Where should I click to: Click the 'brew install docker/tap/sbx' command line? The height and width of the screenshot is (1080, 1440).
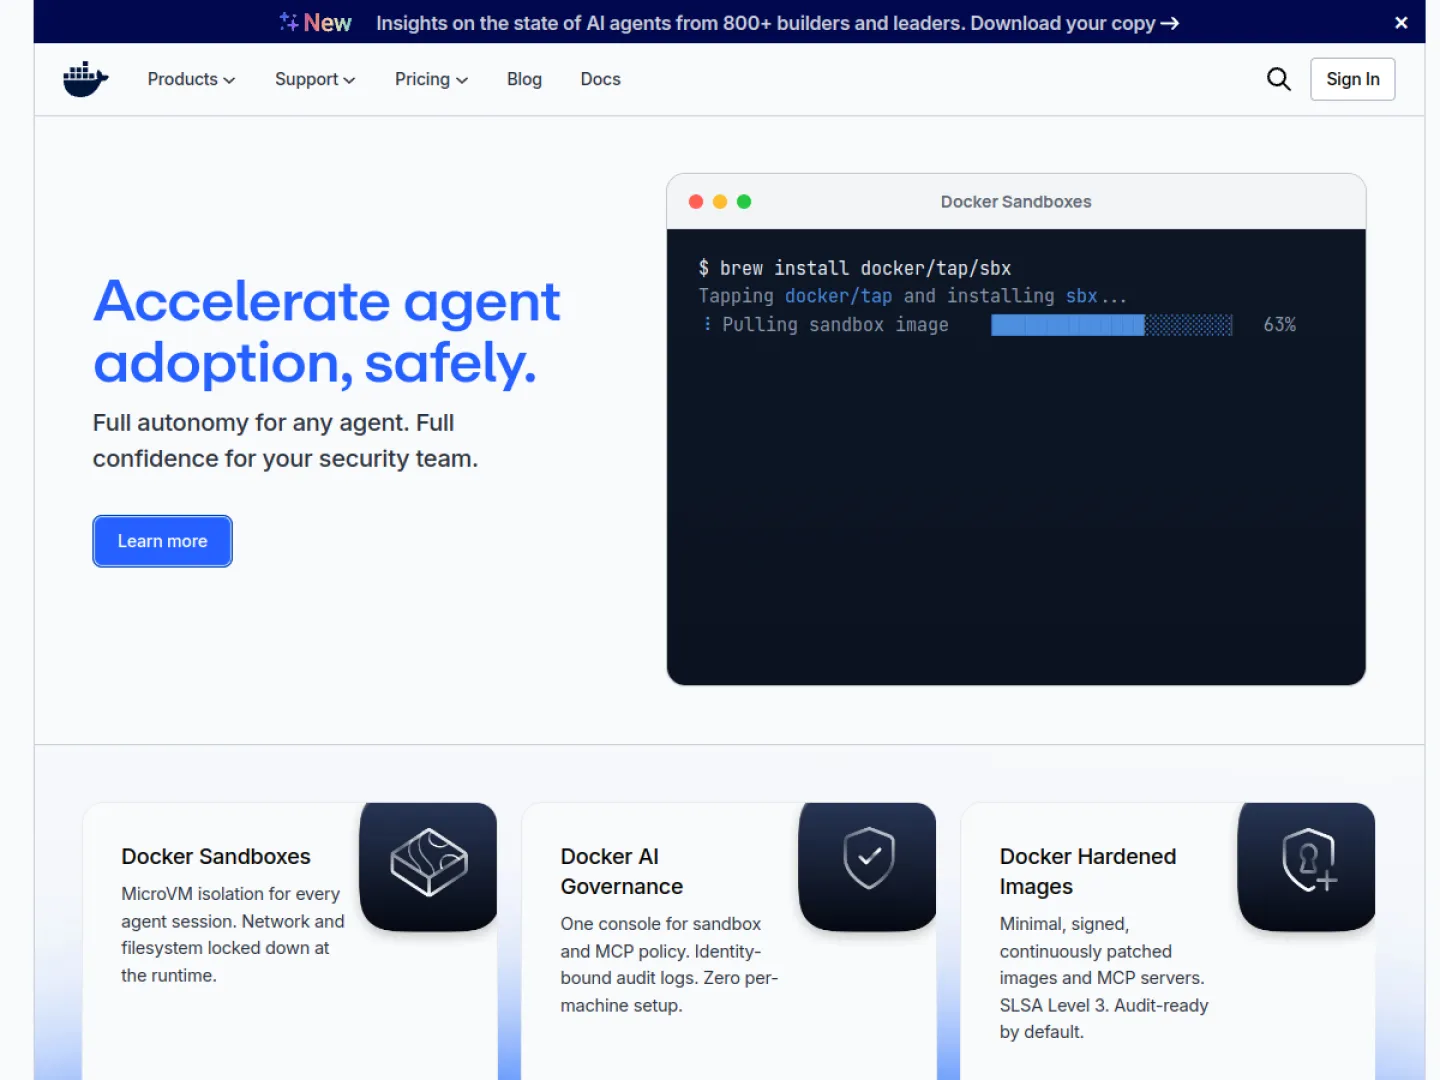(x=855, y=268)
